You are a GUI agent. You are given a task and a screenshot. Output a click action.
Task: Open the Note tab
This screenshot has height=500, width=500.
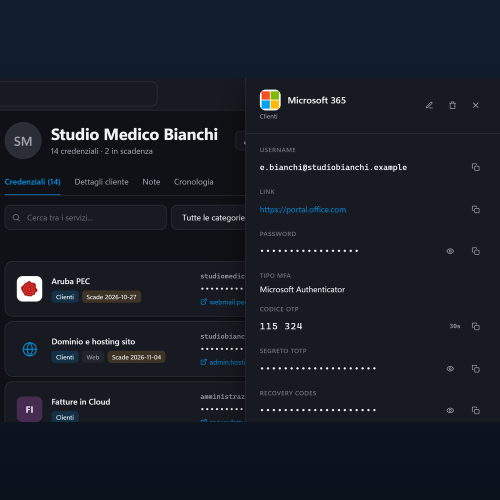(x=151, y=182)
